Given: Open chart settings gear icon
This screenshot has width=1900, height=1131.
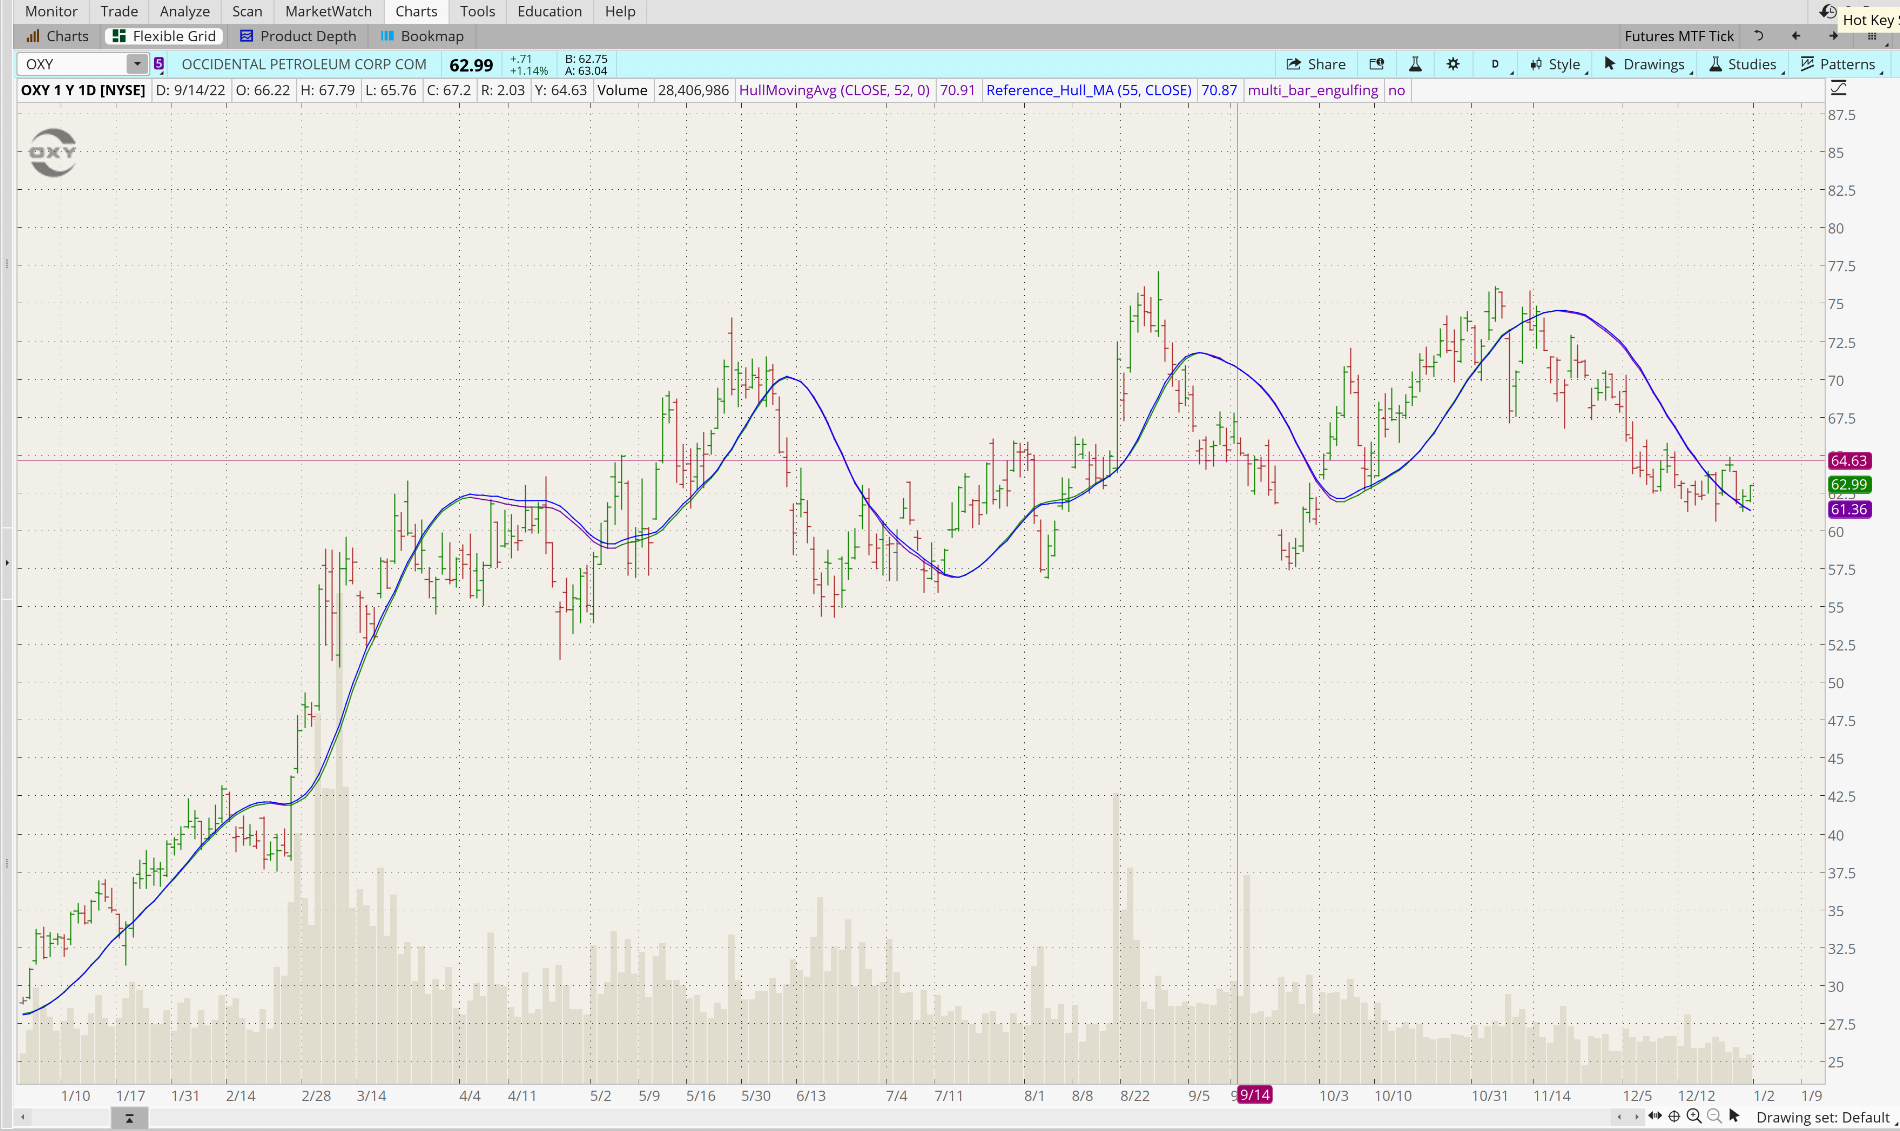Looking at the screenshot, I should (1453, 64).
